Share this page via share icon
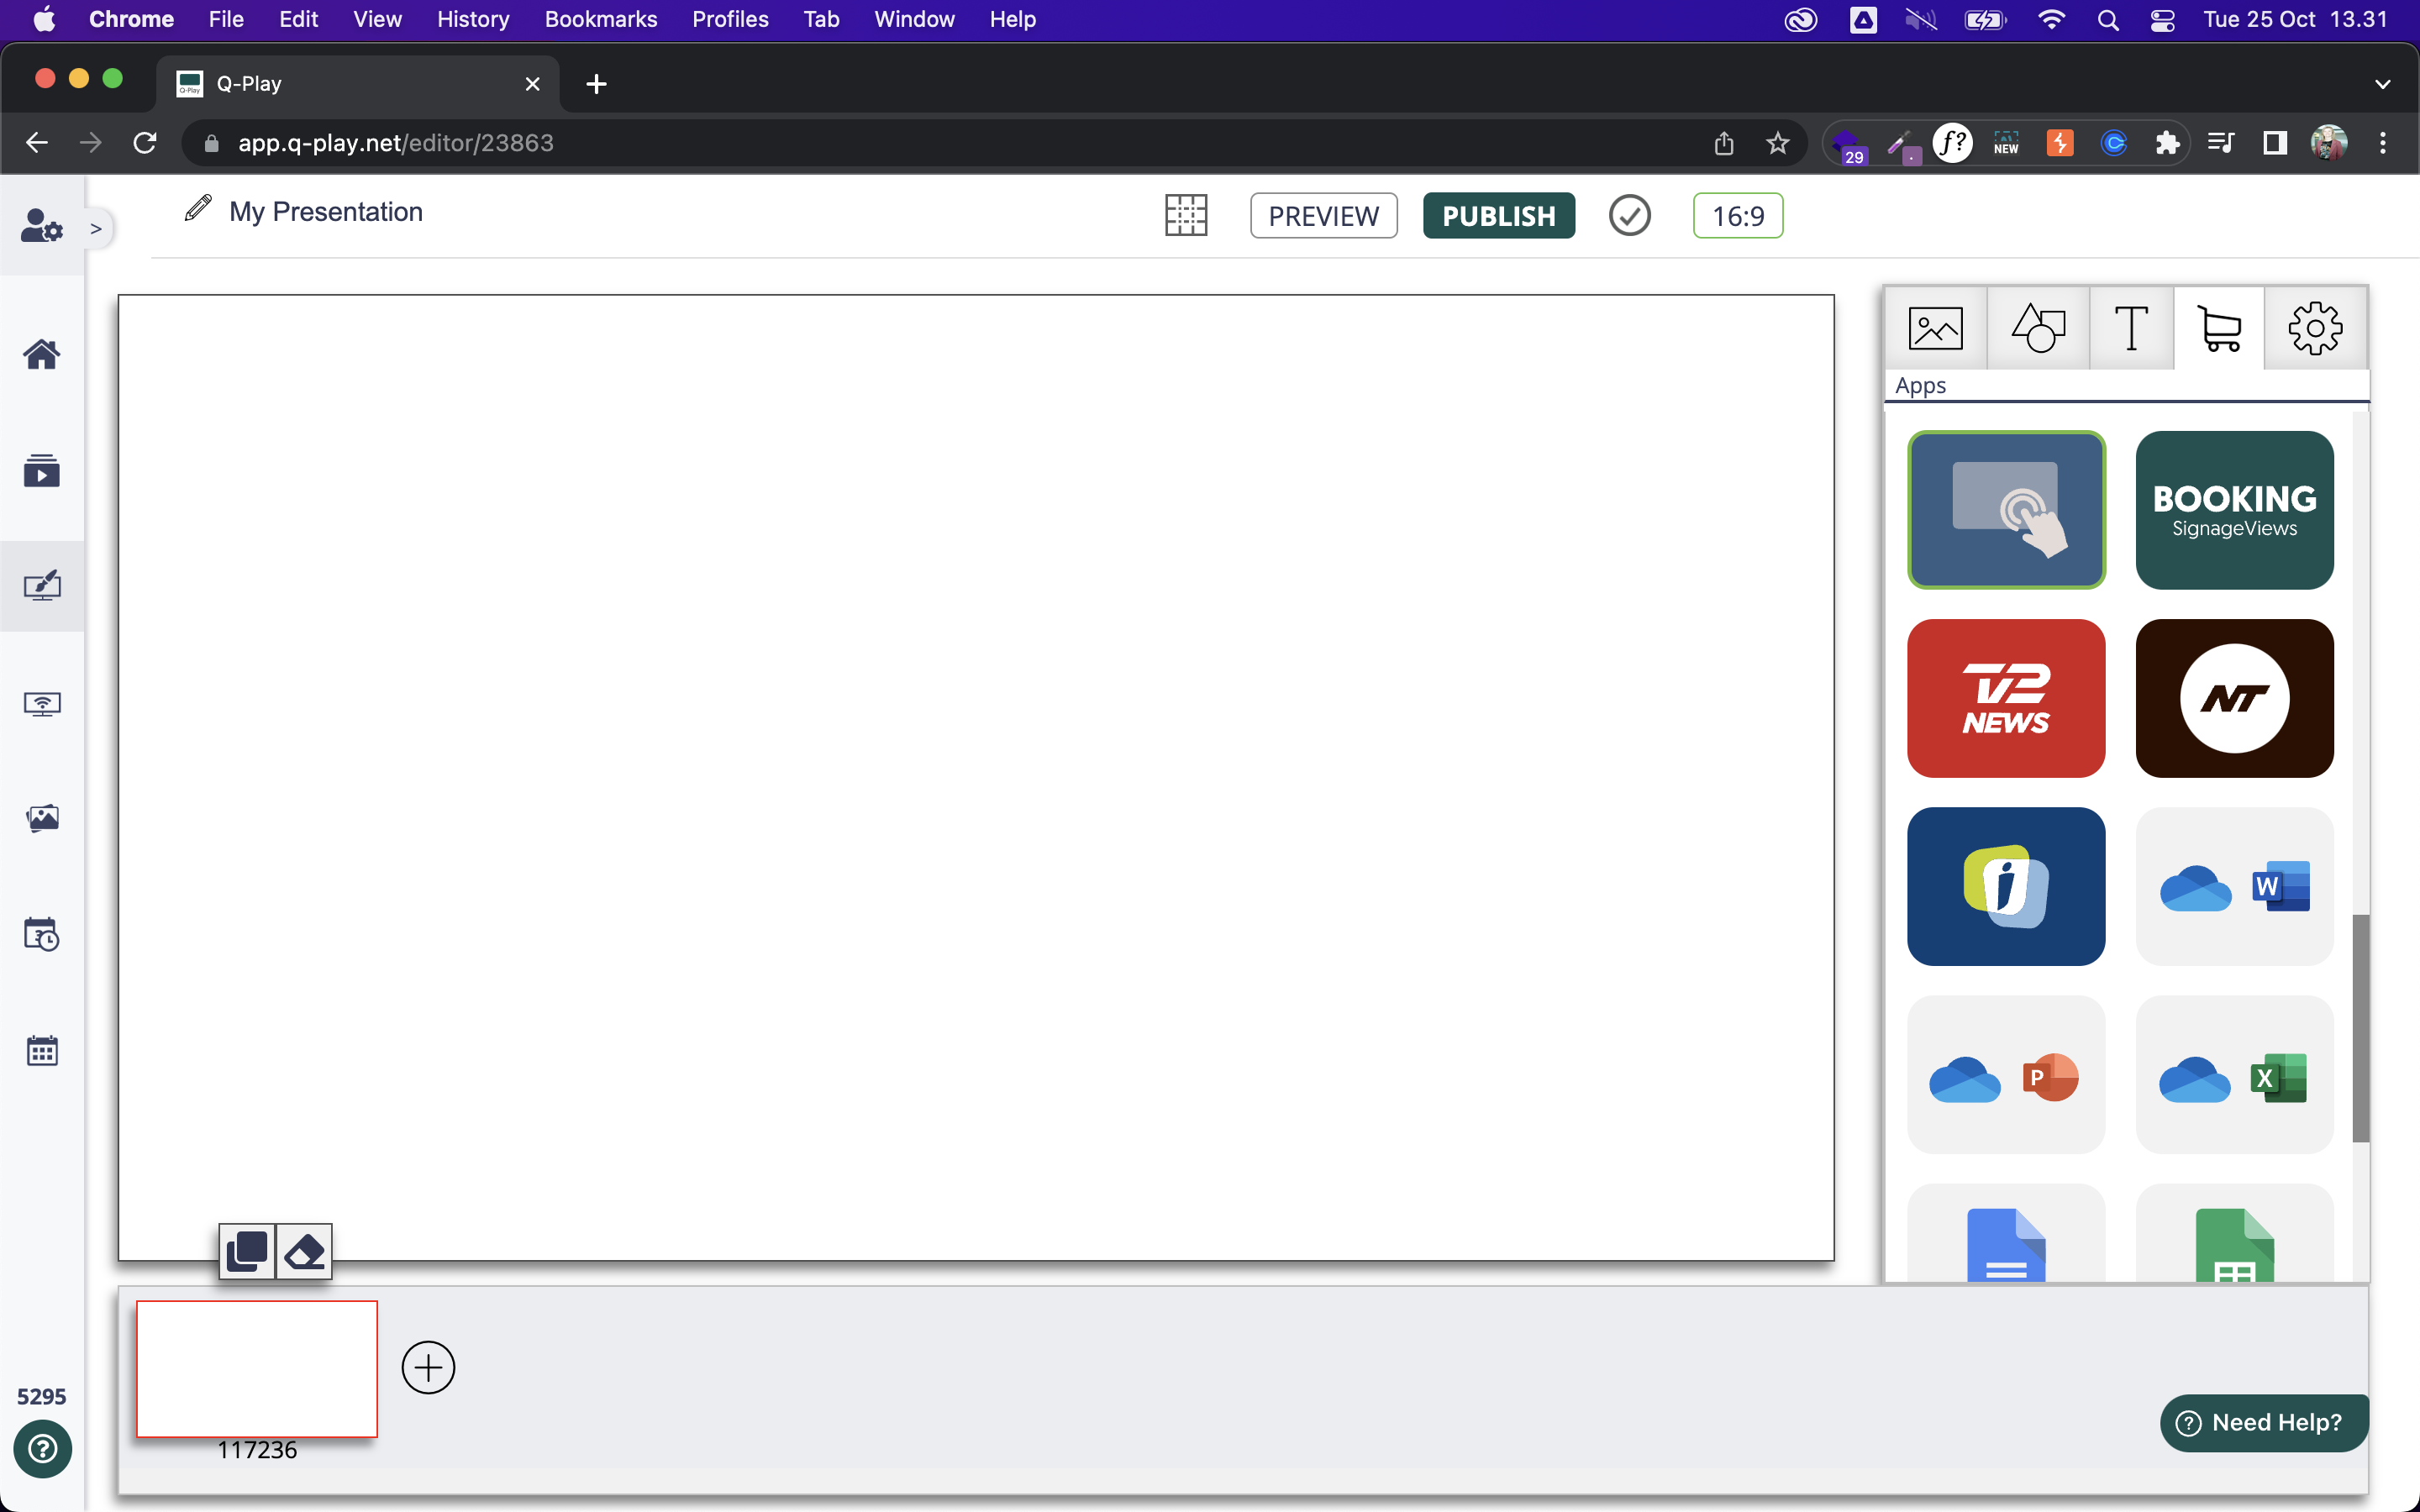2420x1512 pixels. coord(1724,143)
